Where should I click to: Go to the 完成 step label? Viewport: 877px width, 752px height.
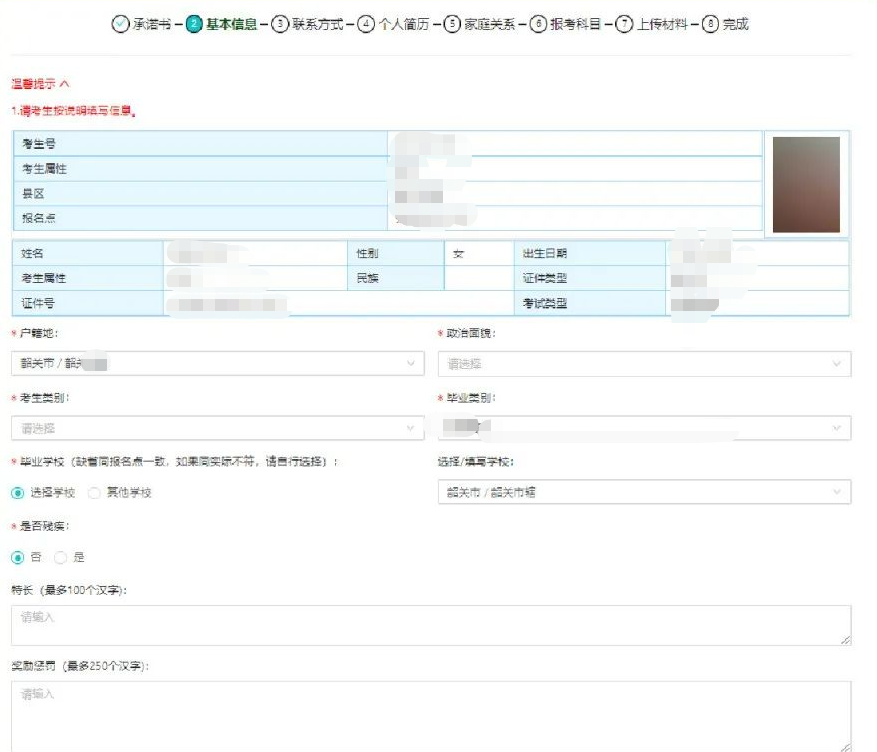tap(735, 24)
